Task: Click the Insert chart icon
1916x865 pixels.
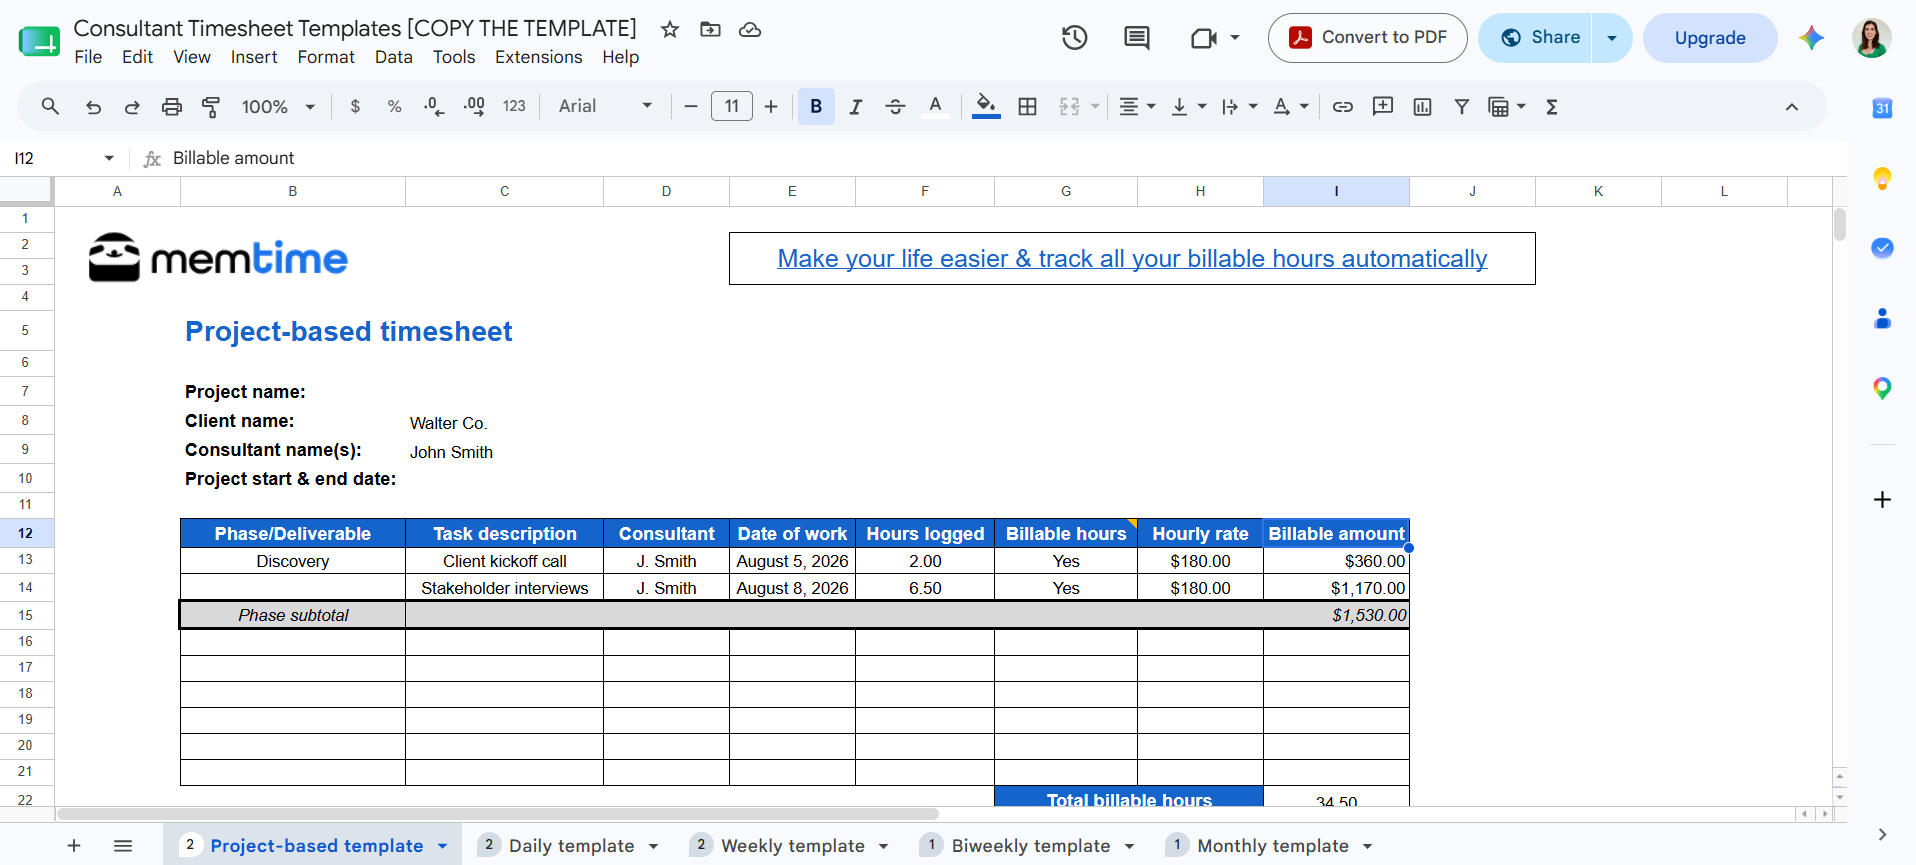Action: (1422, 106)
